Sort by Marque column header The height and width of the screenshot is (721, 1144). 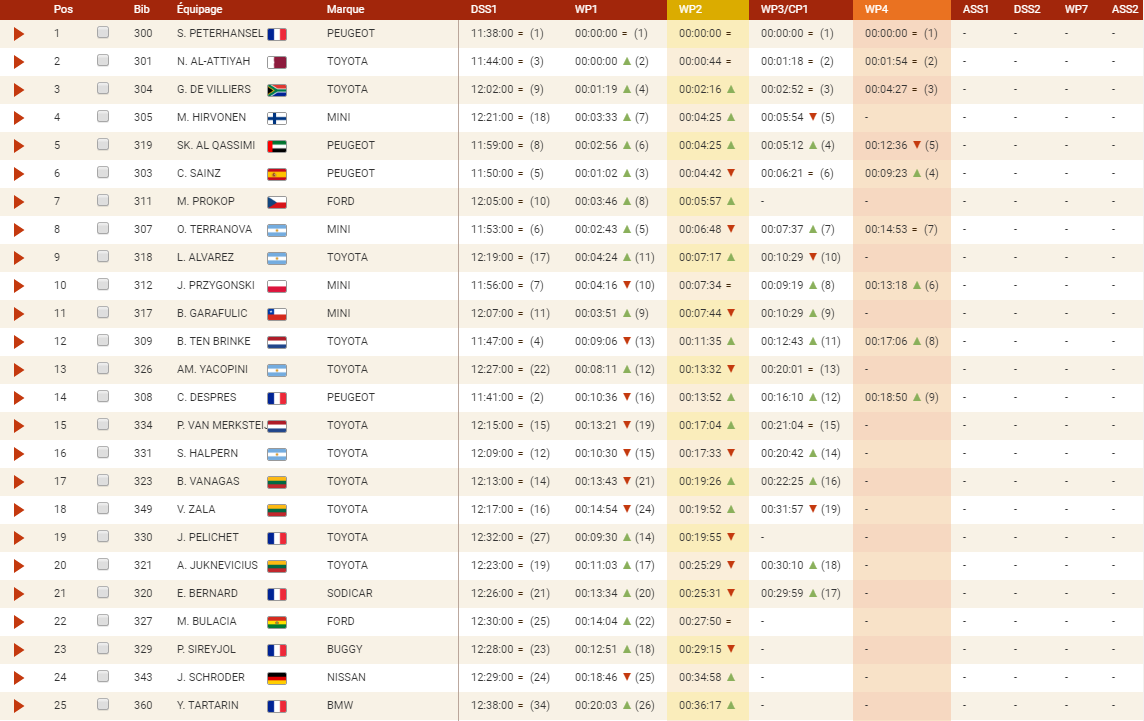[x=346, y=9]
